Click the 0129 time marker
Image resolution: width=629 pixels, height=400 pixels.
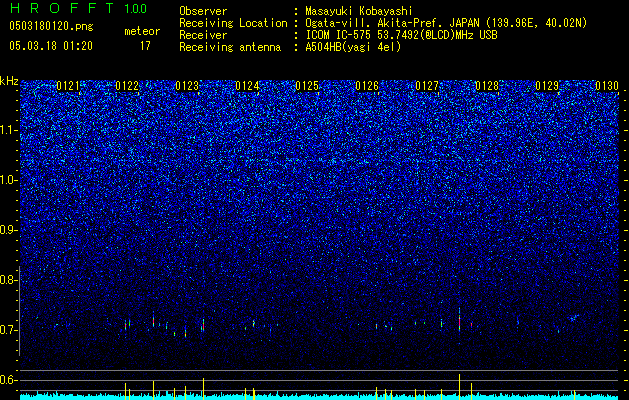pyautogui.click(x=547, y=86)
